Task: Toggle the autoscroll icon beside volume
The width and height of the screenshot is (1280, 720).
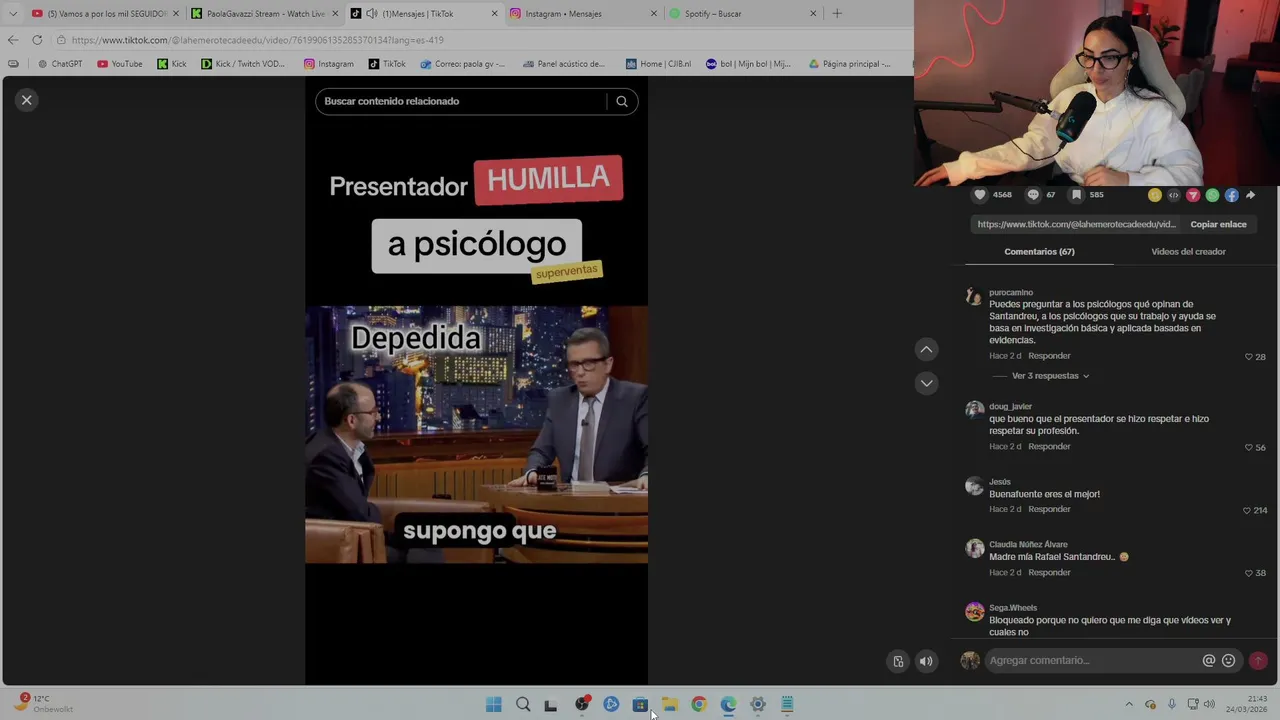Action: [898, 661]
